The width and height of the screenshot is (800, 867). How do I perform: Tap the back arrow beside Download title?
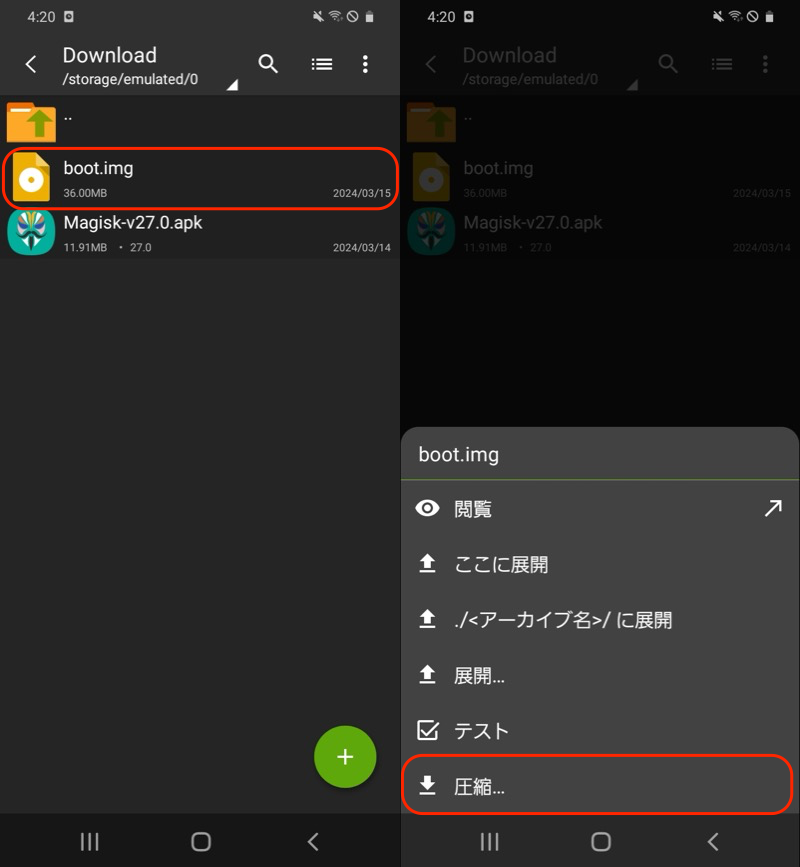[x=31, y=65]
